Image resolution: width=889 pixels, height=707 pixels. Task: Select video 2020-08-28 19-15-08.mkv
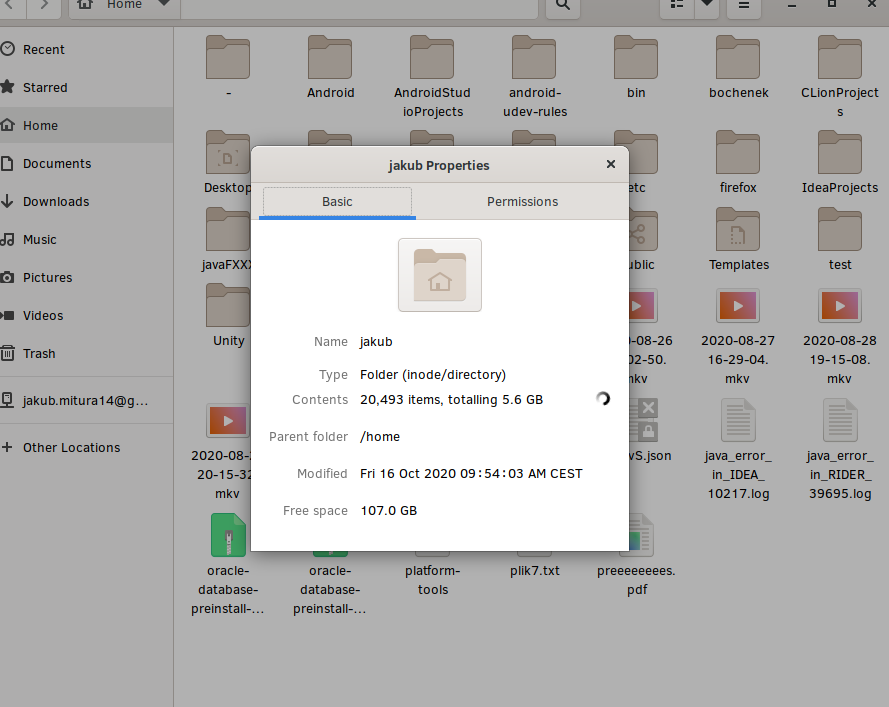840,337
